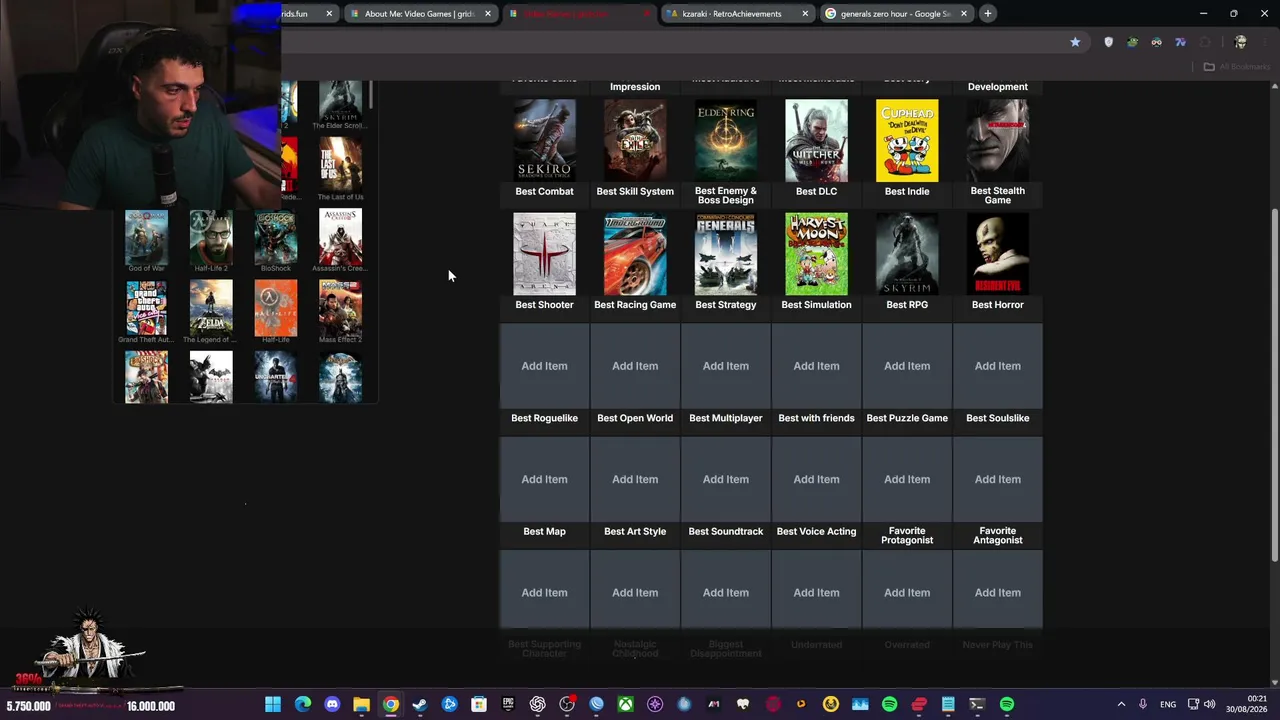Switch to the About Me: Video Games tab
Viewport: 1280px width, 720px height.
(x=421, y=14)
